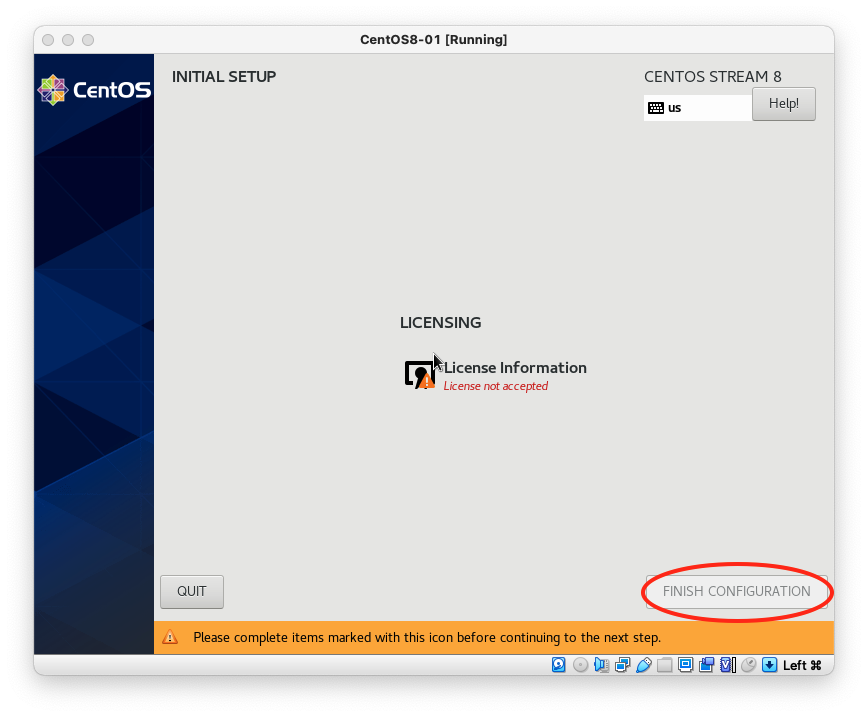This screenshot has height=717, width=868.
Task: Click the us keyboard layout field
Action: click(698, 108)
